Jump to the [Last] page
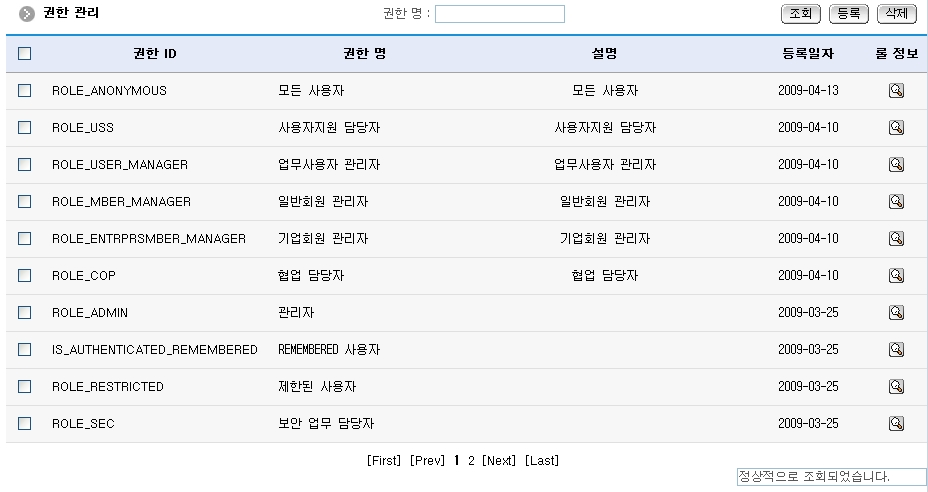Viewport: 928px width, 492px height. click(542, 461)
